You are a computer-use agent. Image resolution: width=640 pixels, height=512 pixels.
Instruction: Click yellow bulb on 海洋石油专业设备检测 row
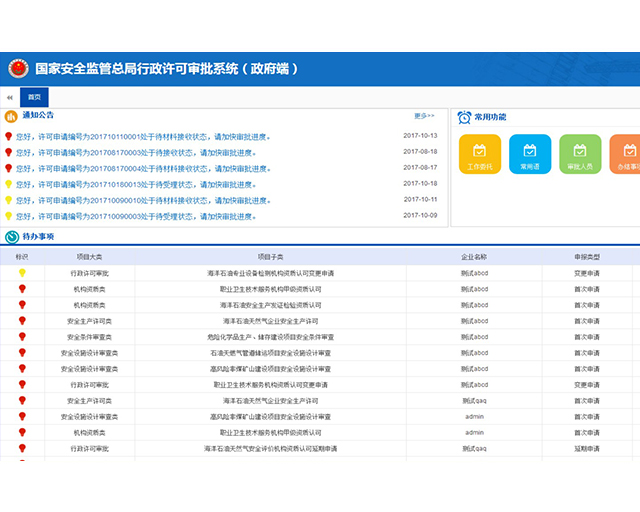pos(22,273)
